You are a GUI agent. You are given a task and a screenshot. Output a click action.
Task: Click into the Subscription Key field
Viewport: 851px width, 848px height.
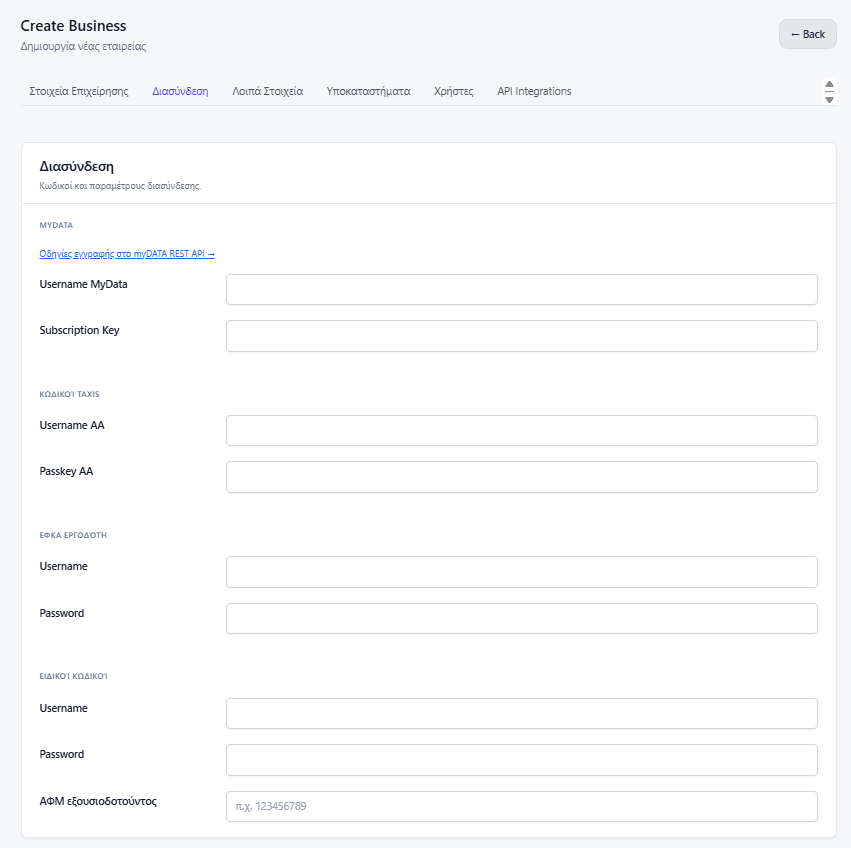click(x=522, y=336)
